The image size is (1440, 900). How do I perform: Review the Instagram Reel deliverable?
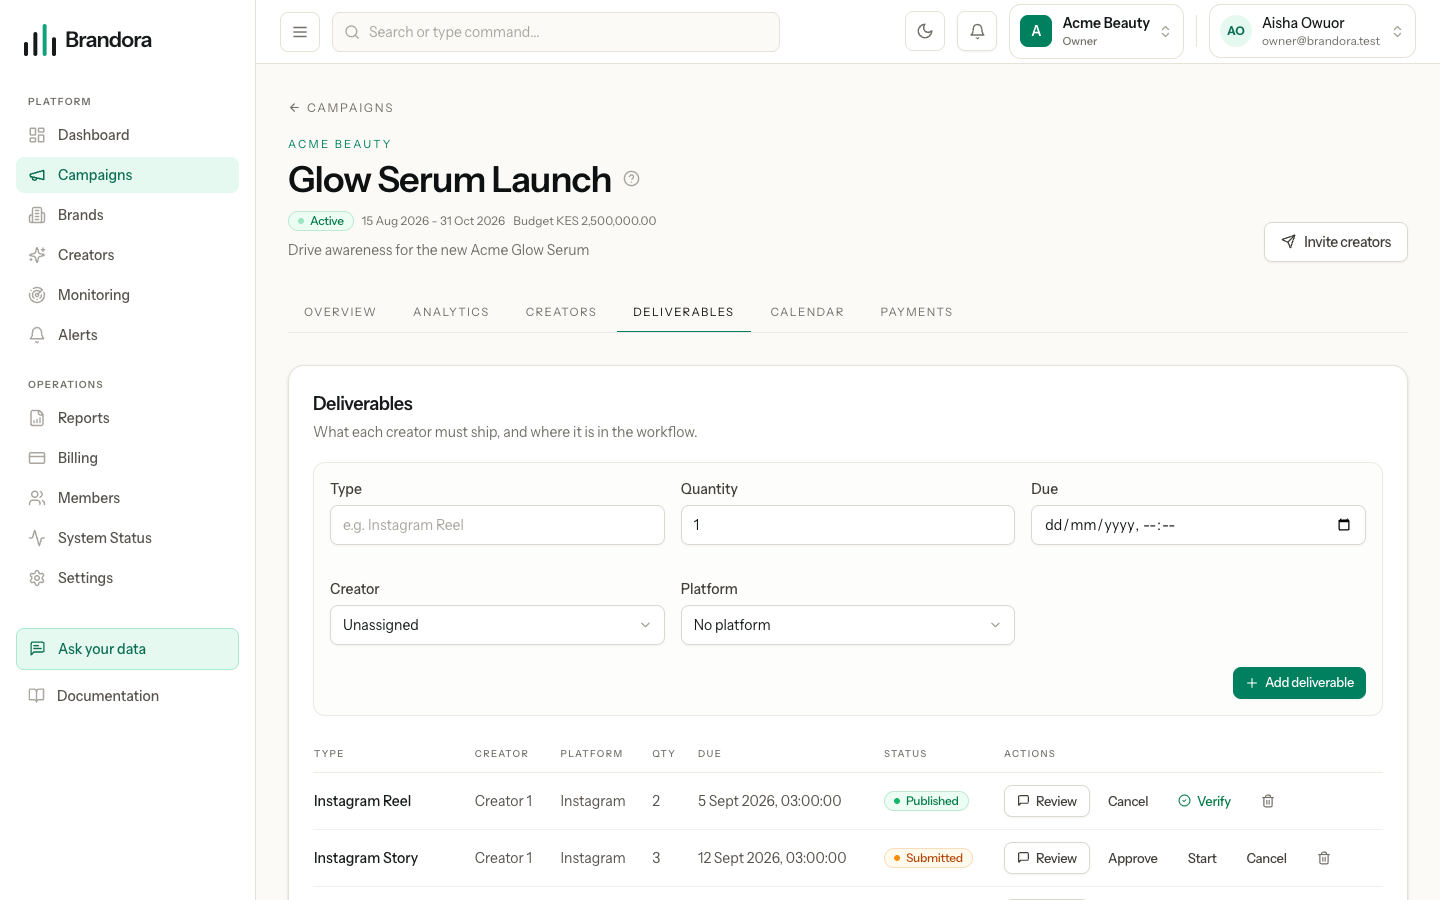[x=1047, y=801]
